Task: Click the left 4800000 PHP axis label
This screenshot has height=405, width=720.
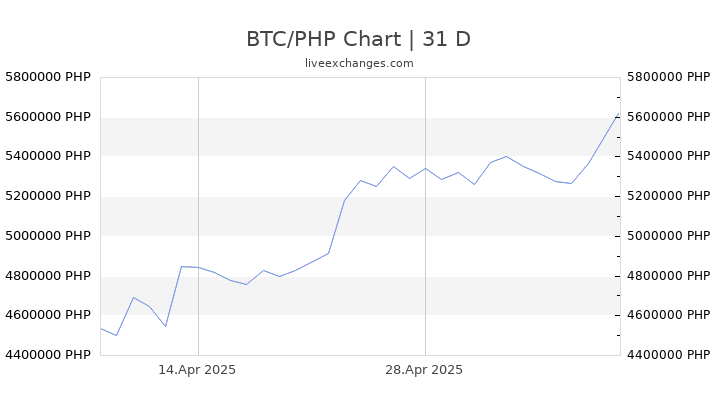Action: click(x=48, y=276)
